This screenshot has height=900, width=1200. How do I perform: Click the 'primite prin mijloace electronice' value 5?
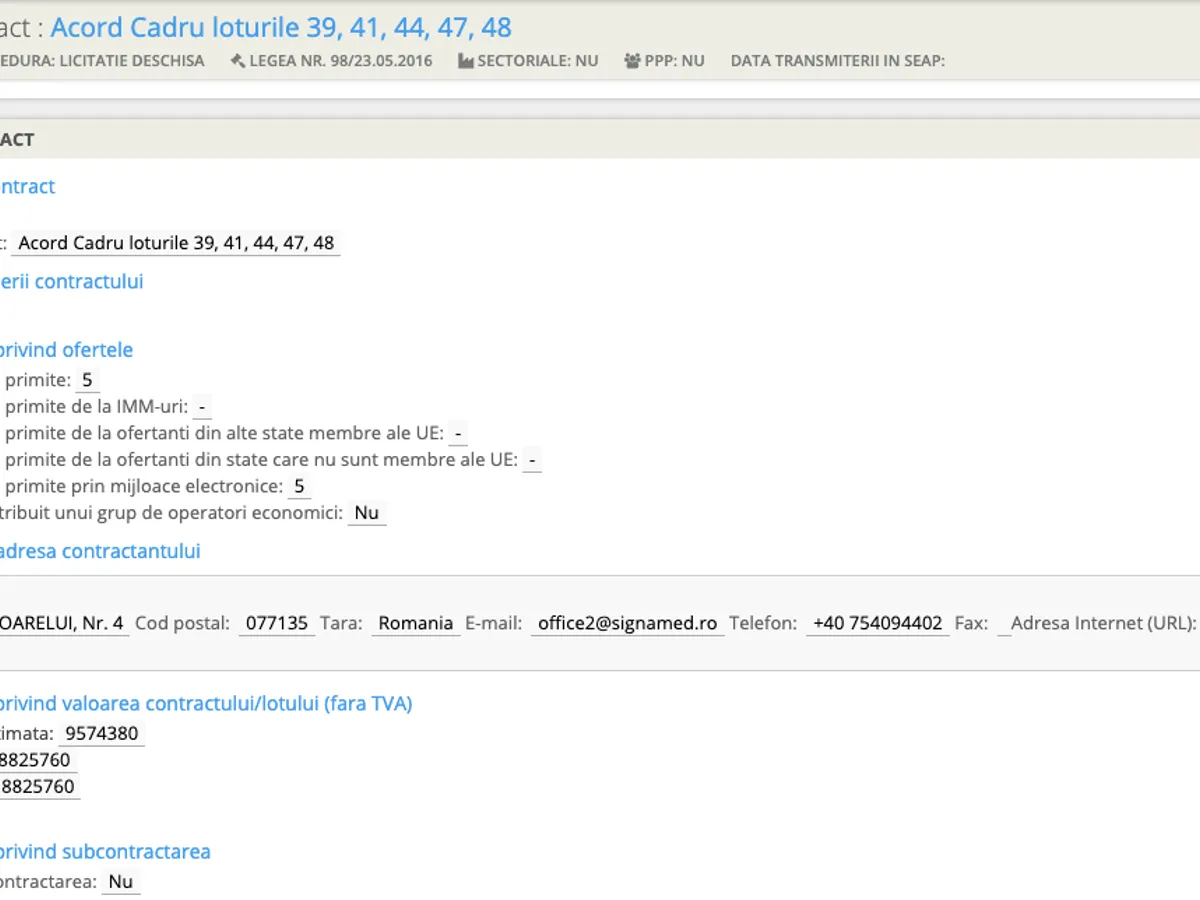pos(298,487)
